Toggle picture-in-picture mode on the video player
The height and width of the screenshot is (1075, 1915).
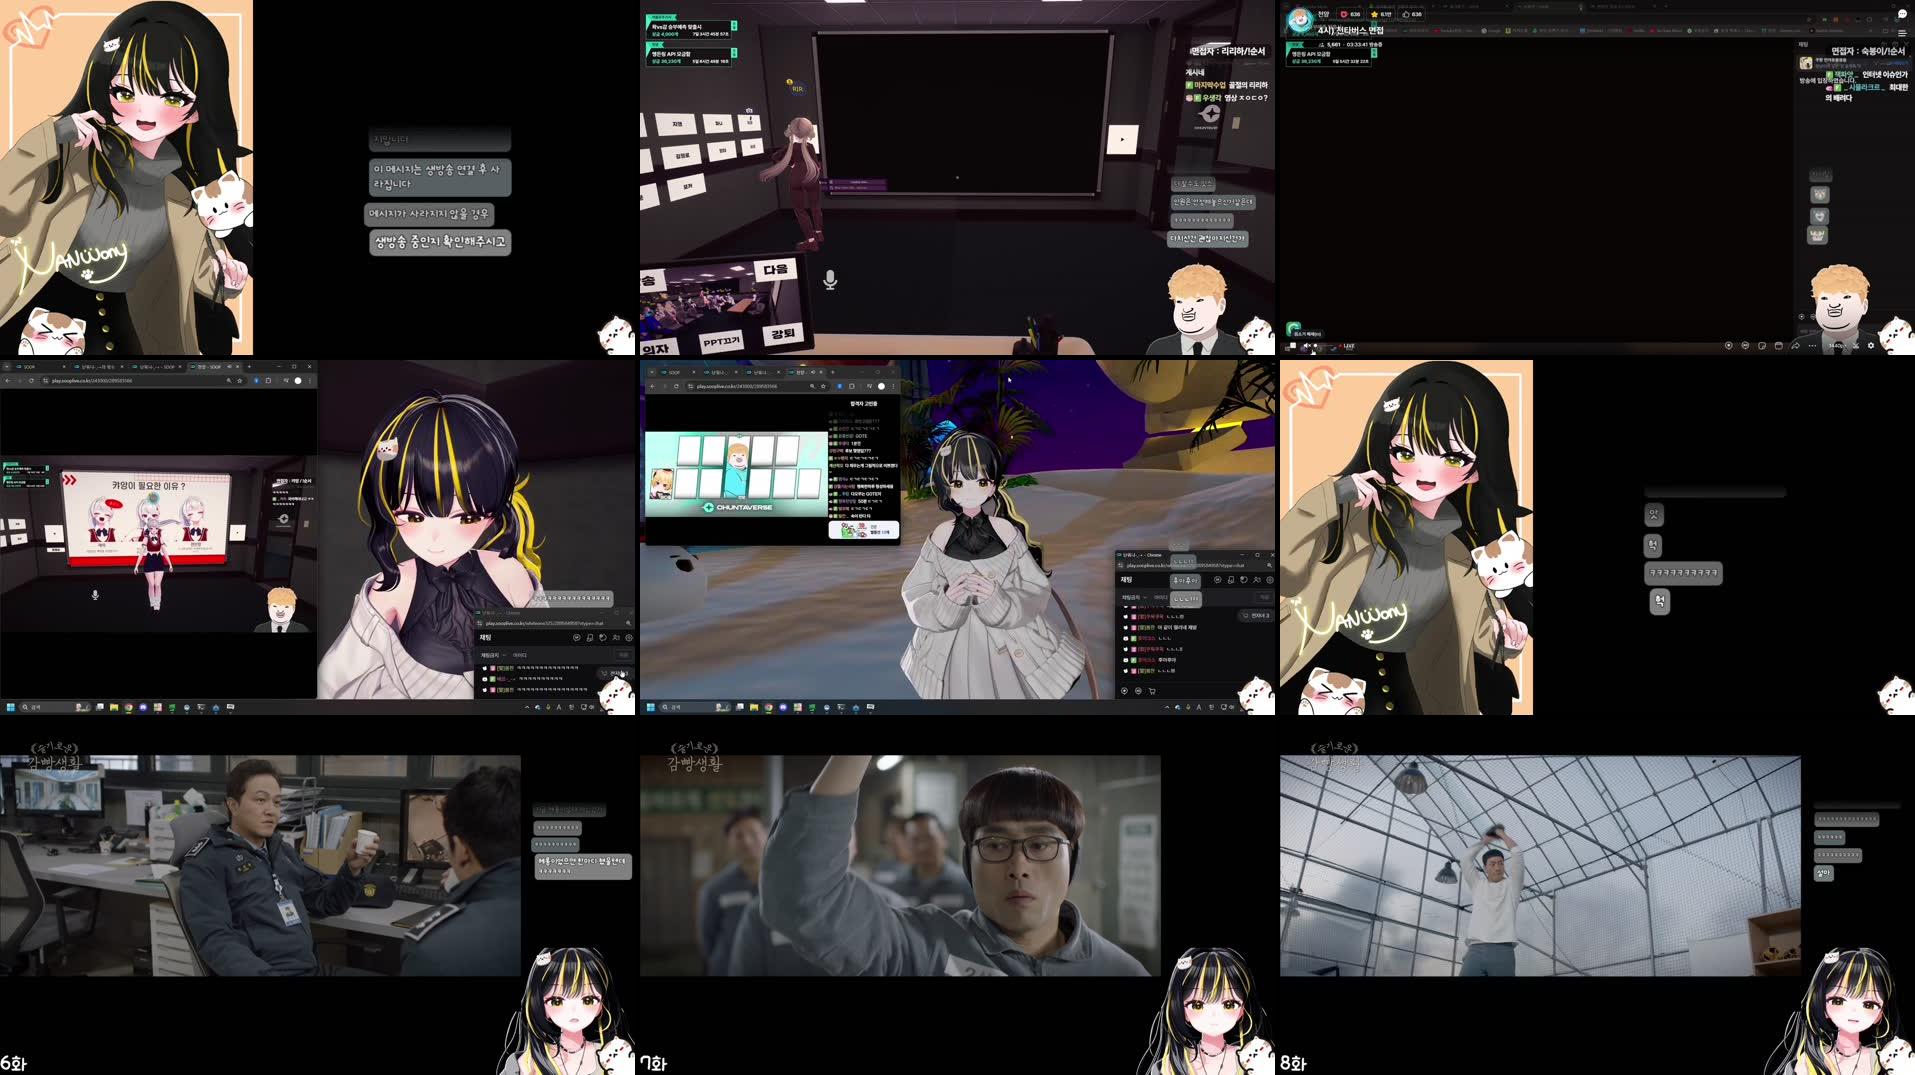click(1779, 346)
